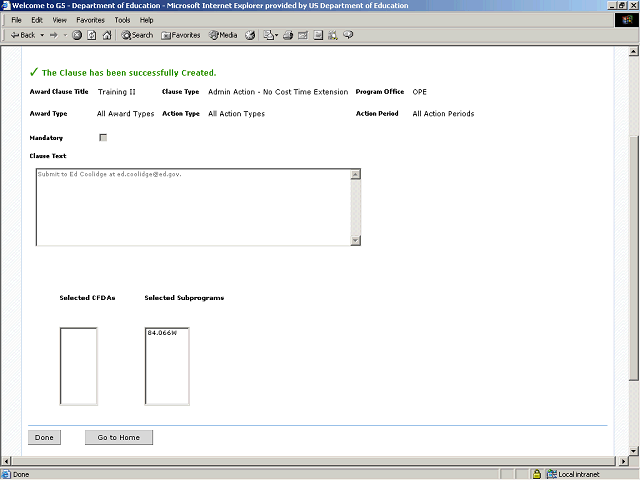Open the Media toolbar button

coord(223,35)
